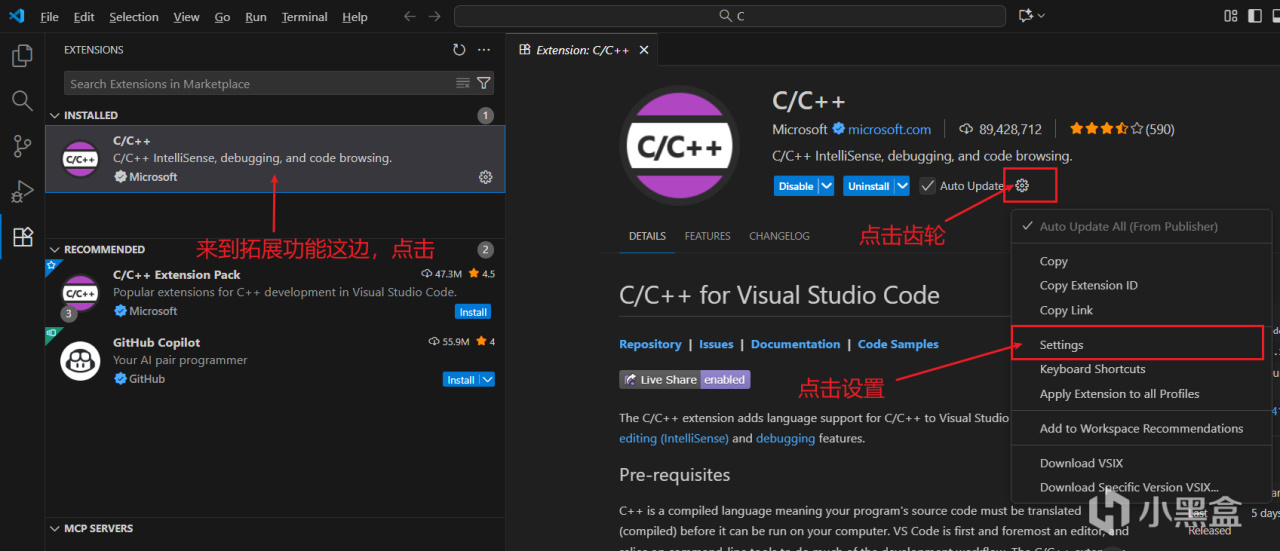This screenshot has height=551, width=1280.
Task: Open Source Control view
Action: [22, 146]
